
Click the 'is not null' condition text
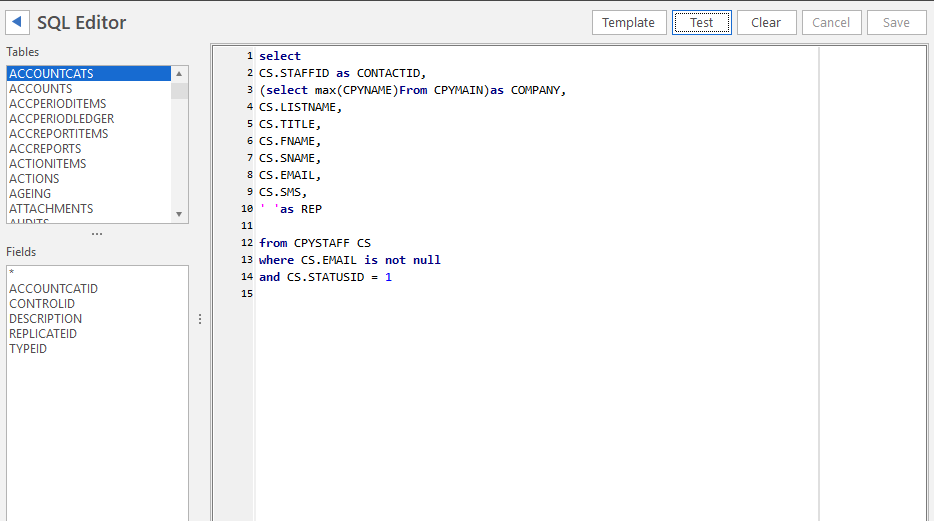[x=403, y=260]
